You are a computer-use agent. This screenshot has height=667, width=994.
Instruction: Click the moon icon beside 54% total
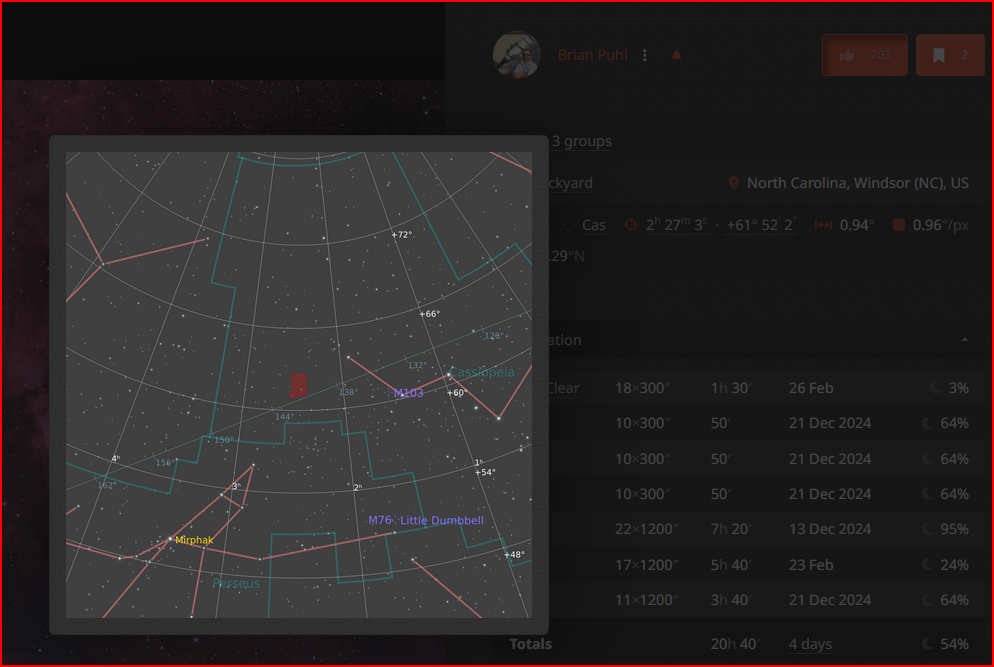tap(927, 644)
